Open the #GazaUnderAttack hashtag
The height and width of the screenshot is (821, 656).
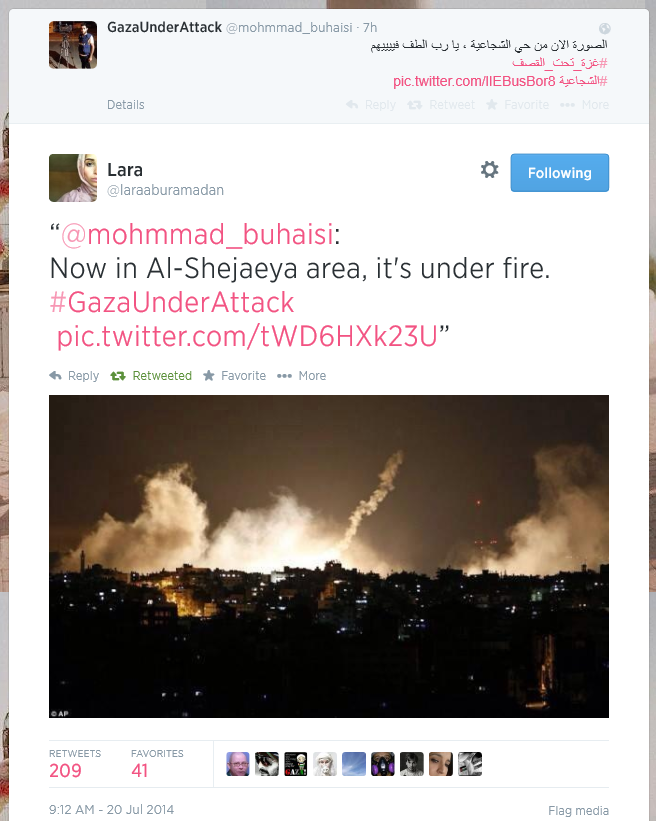pos(172,302)
